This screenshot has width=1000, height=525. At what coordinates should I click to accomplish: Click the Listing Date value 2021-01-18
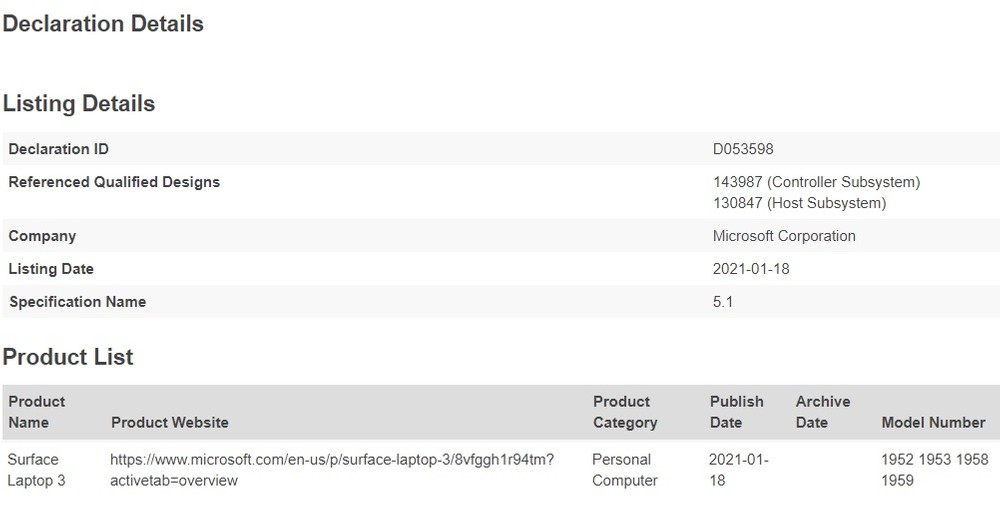(751, 269)
